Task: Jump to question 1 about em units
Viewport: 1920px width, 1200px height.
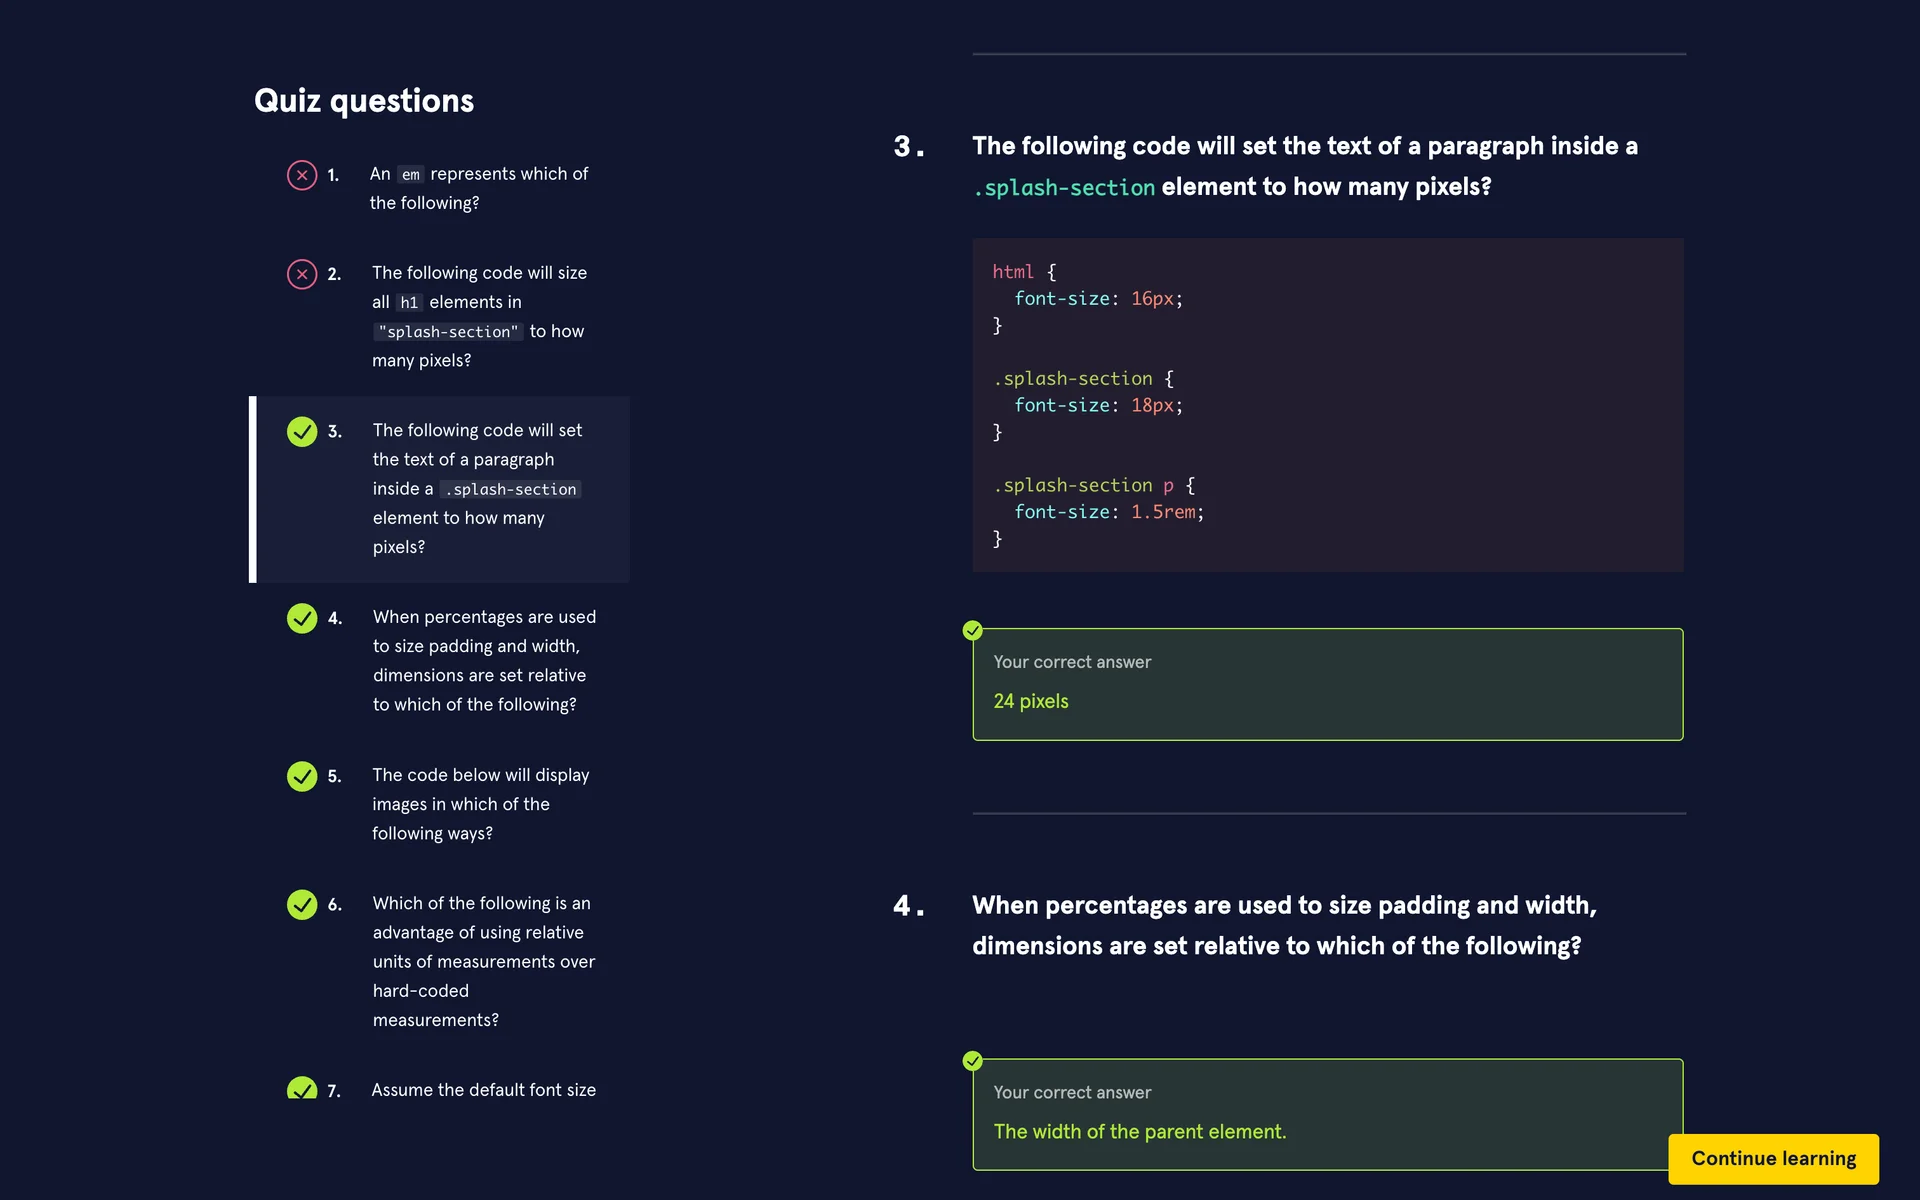Action: coord(478,188)
